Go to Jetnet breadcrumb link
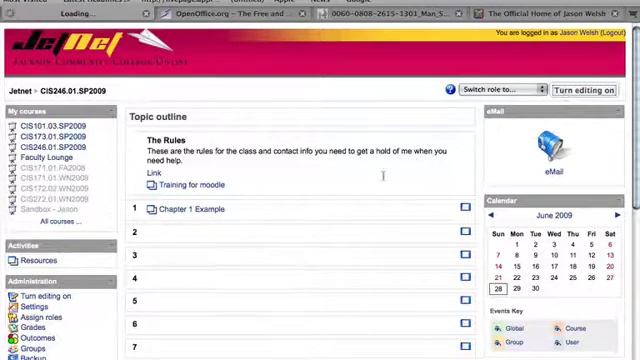This screenshot has height=360, width=640. click(20, 91)
